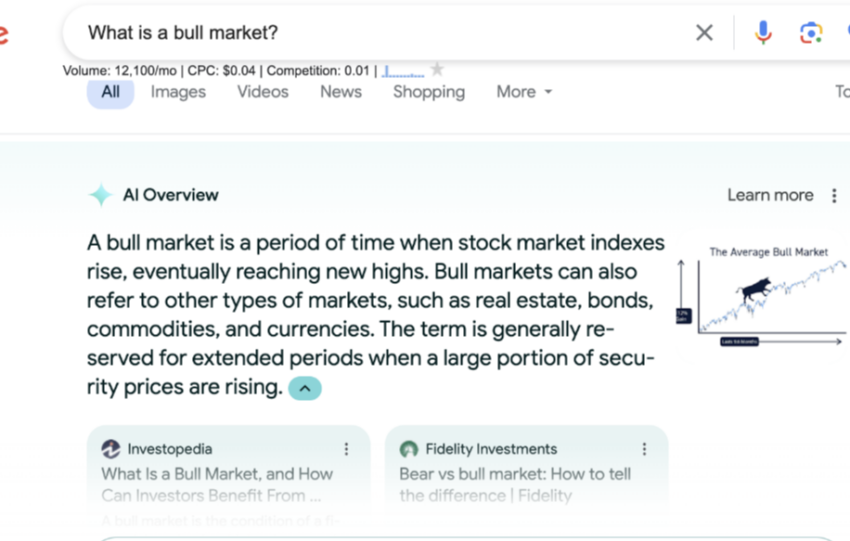Switch to the Videos tab
This screenshot has width=850, height=541.
tap(263, 92)
